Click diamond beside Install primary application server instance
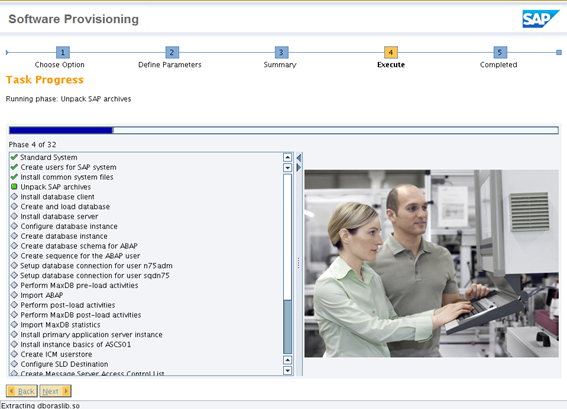Viewport: 567px width, 409px height. [14, 334]
